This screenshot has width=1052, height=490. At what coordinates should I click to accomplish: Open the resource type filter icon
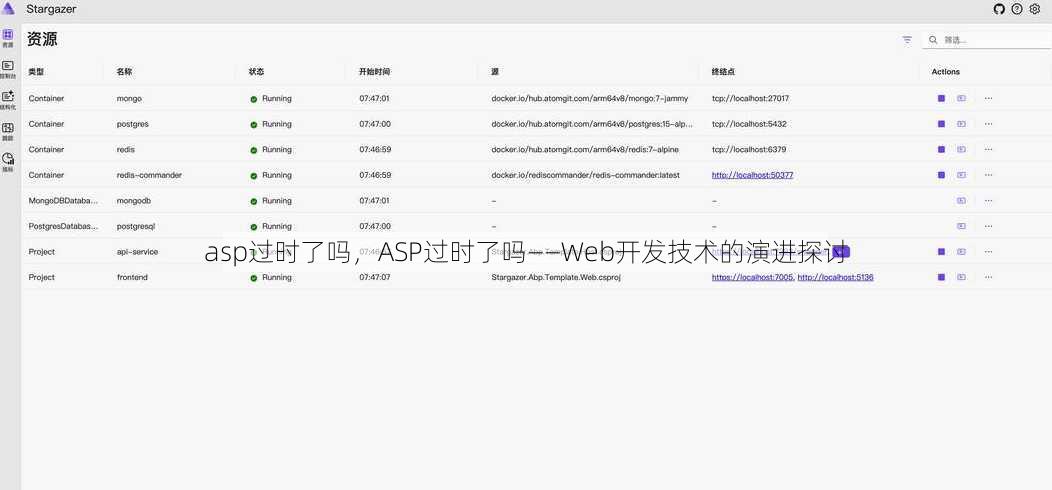pos(907,40)
